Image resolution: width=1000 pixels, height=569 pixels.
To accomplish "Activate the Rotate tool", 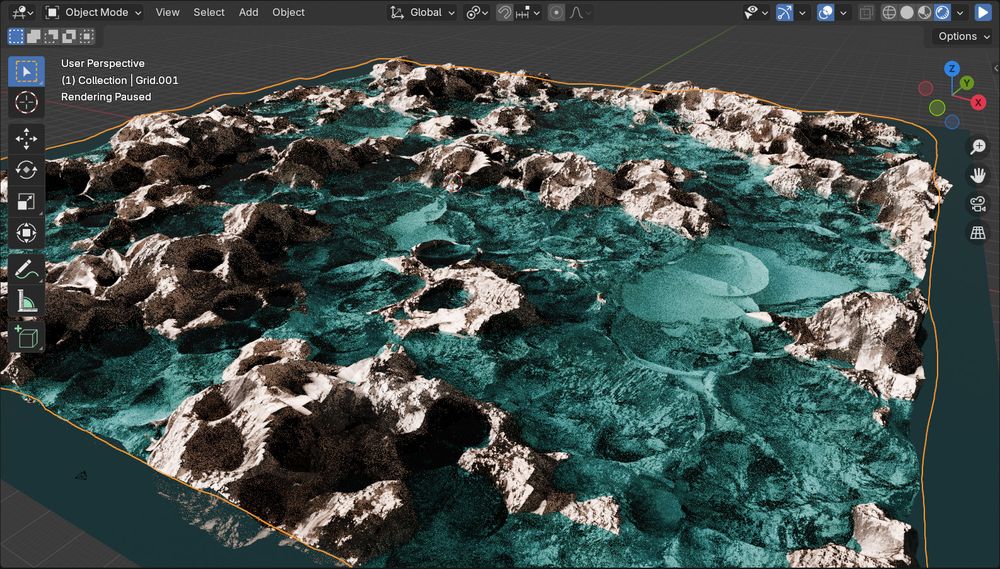I will click(26, 170).
